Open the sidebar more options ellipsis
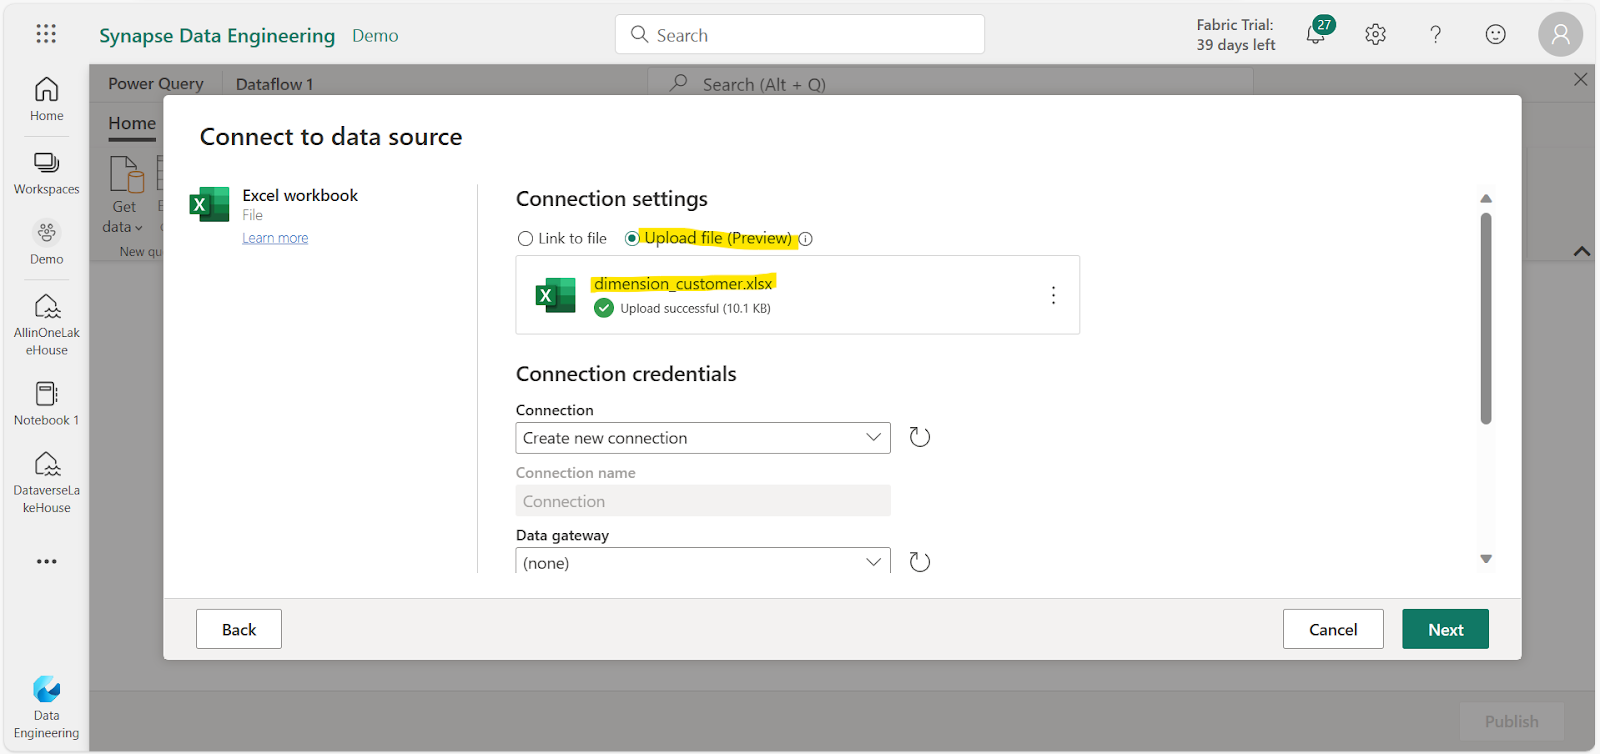The image size is (1600, 754). [46, 561]
